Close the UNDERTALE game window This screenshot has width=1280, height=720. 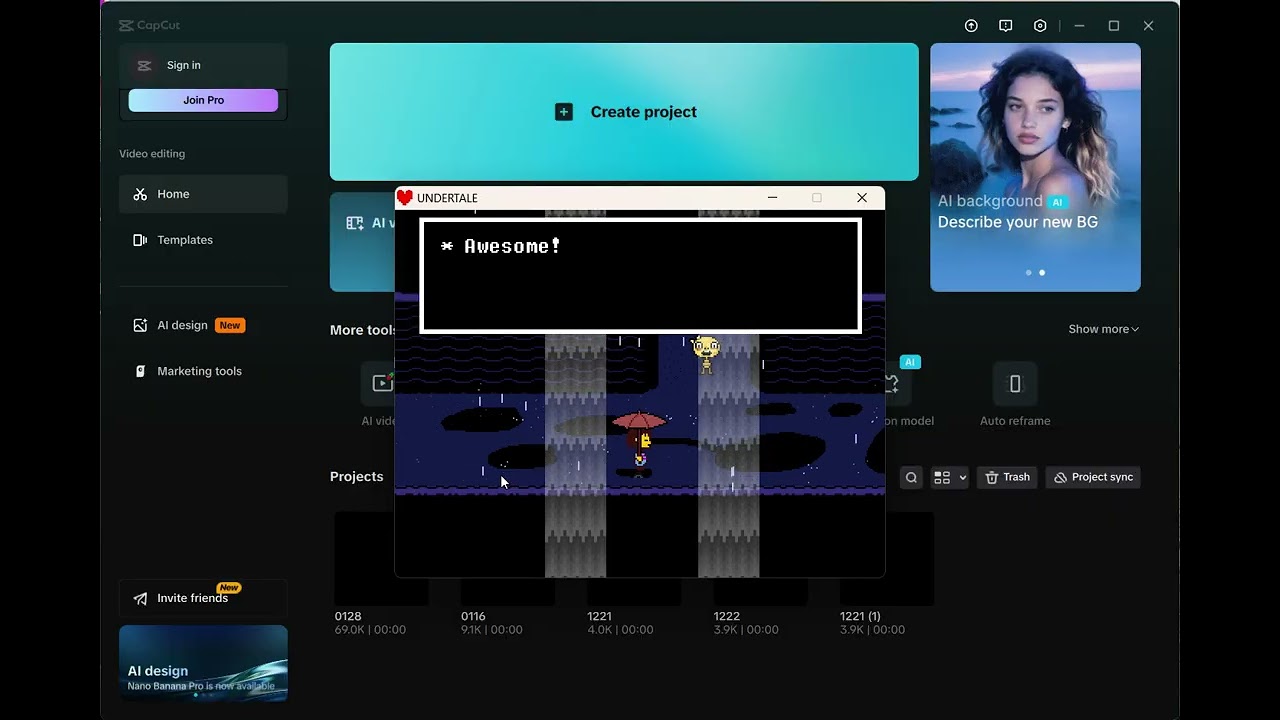coord(862,198)
